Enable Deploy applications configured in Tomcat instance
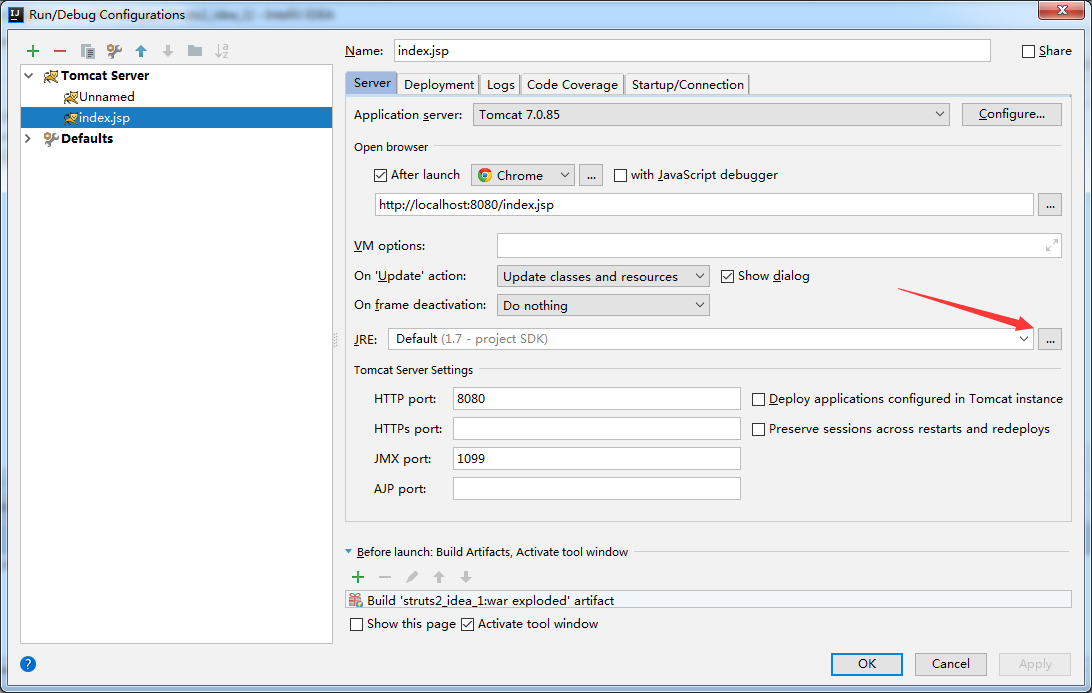 tap(758, 400)
